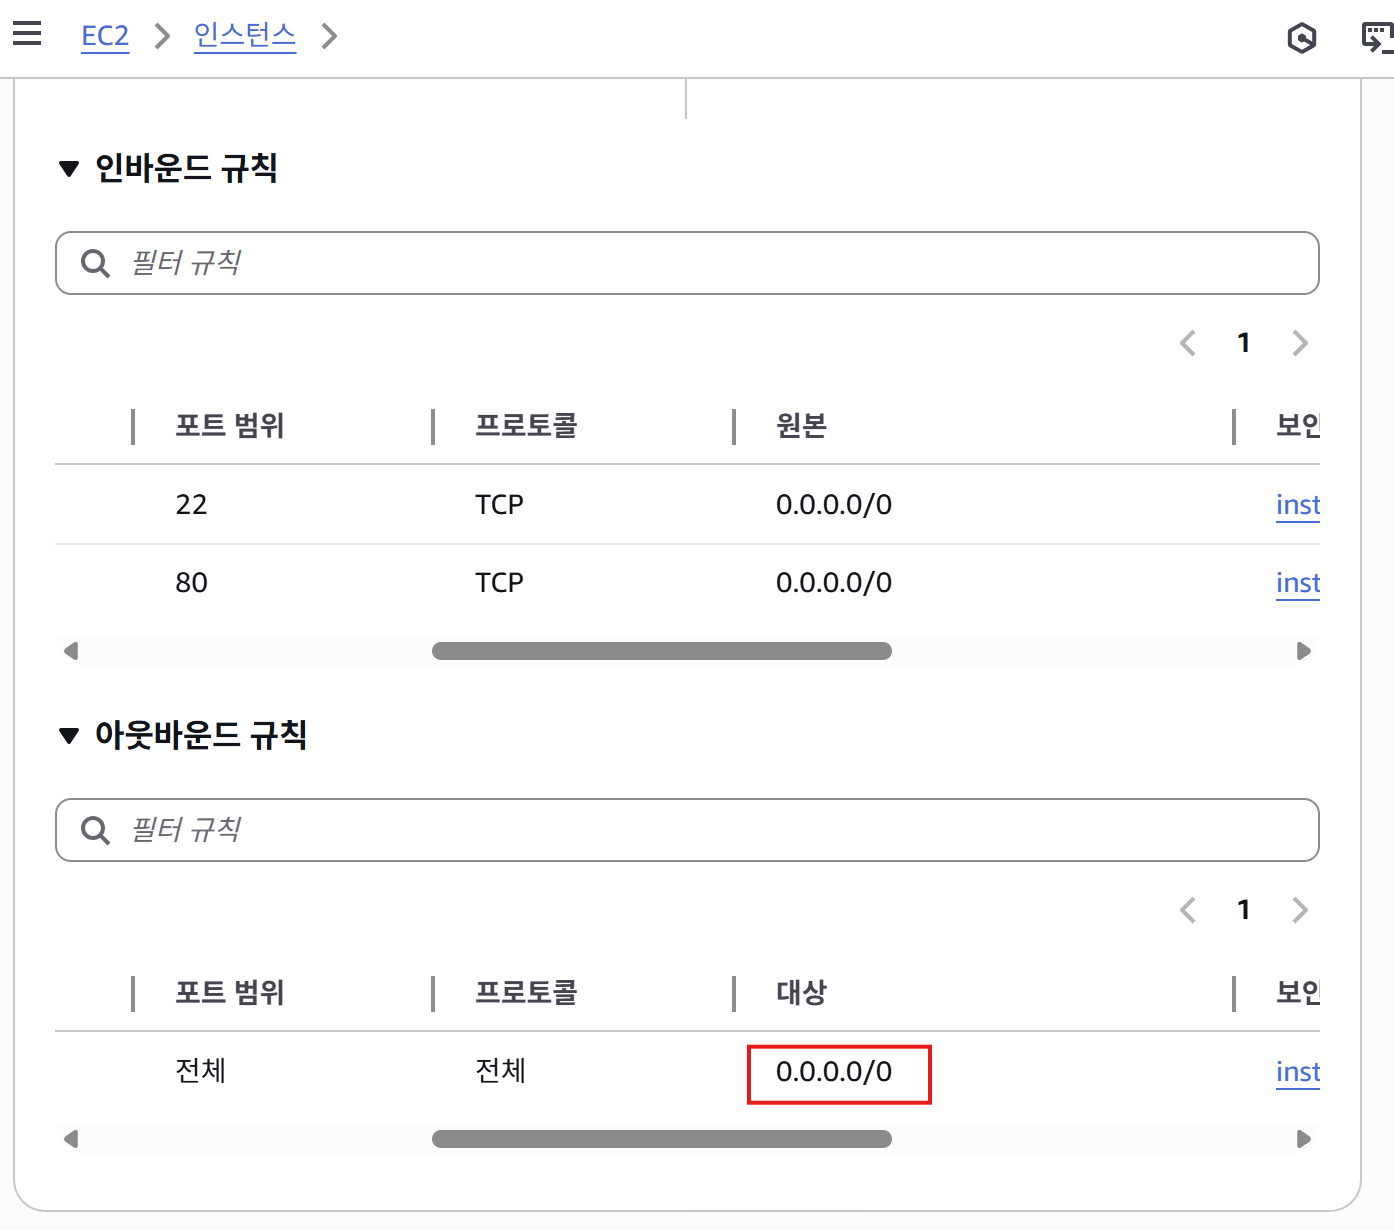Open the hamburger navigation menu
1394x1230 pixels.
[x=27, y=34]
